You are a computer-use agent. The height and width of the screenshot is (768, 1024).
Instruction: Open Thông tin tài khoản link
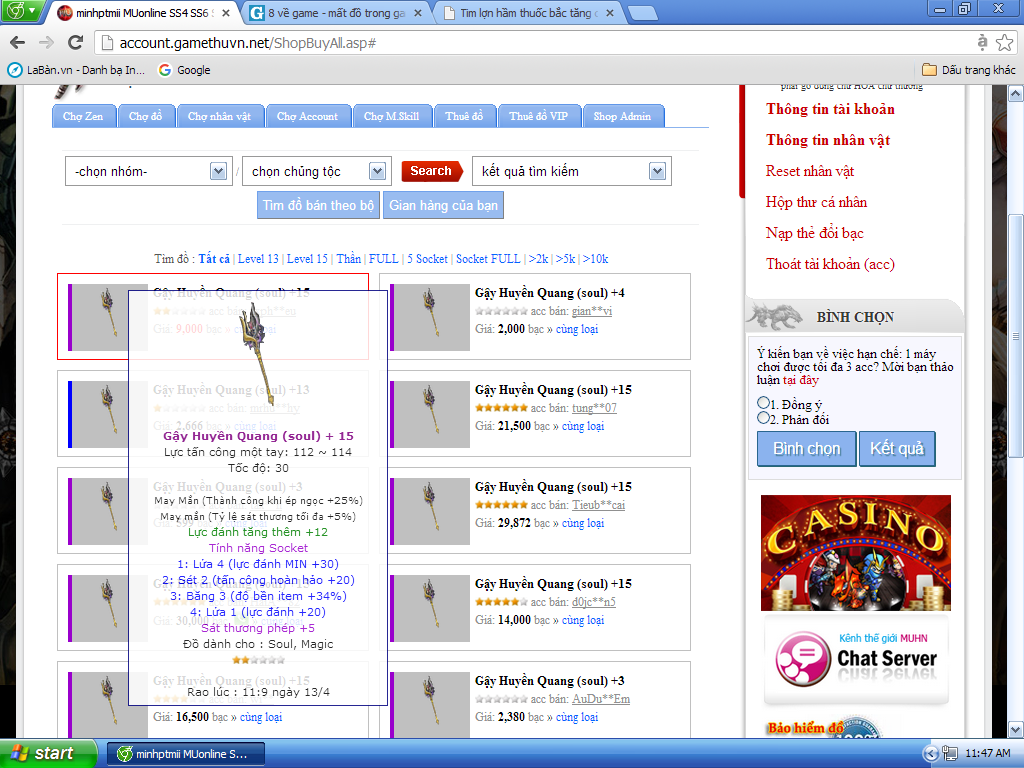tap(831, 109)
